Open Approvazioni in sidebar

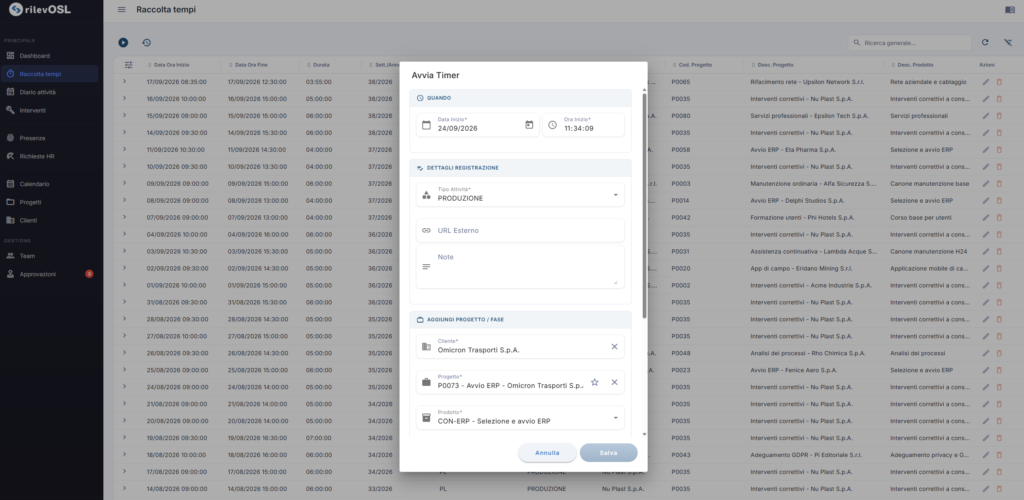point(50,274)
